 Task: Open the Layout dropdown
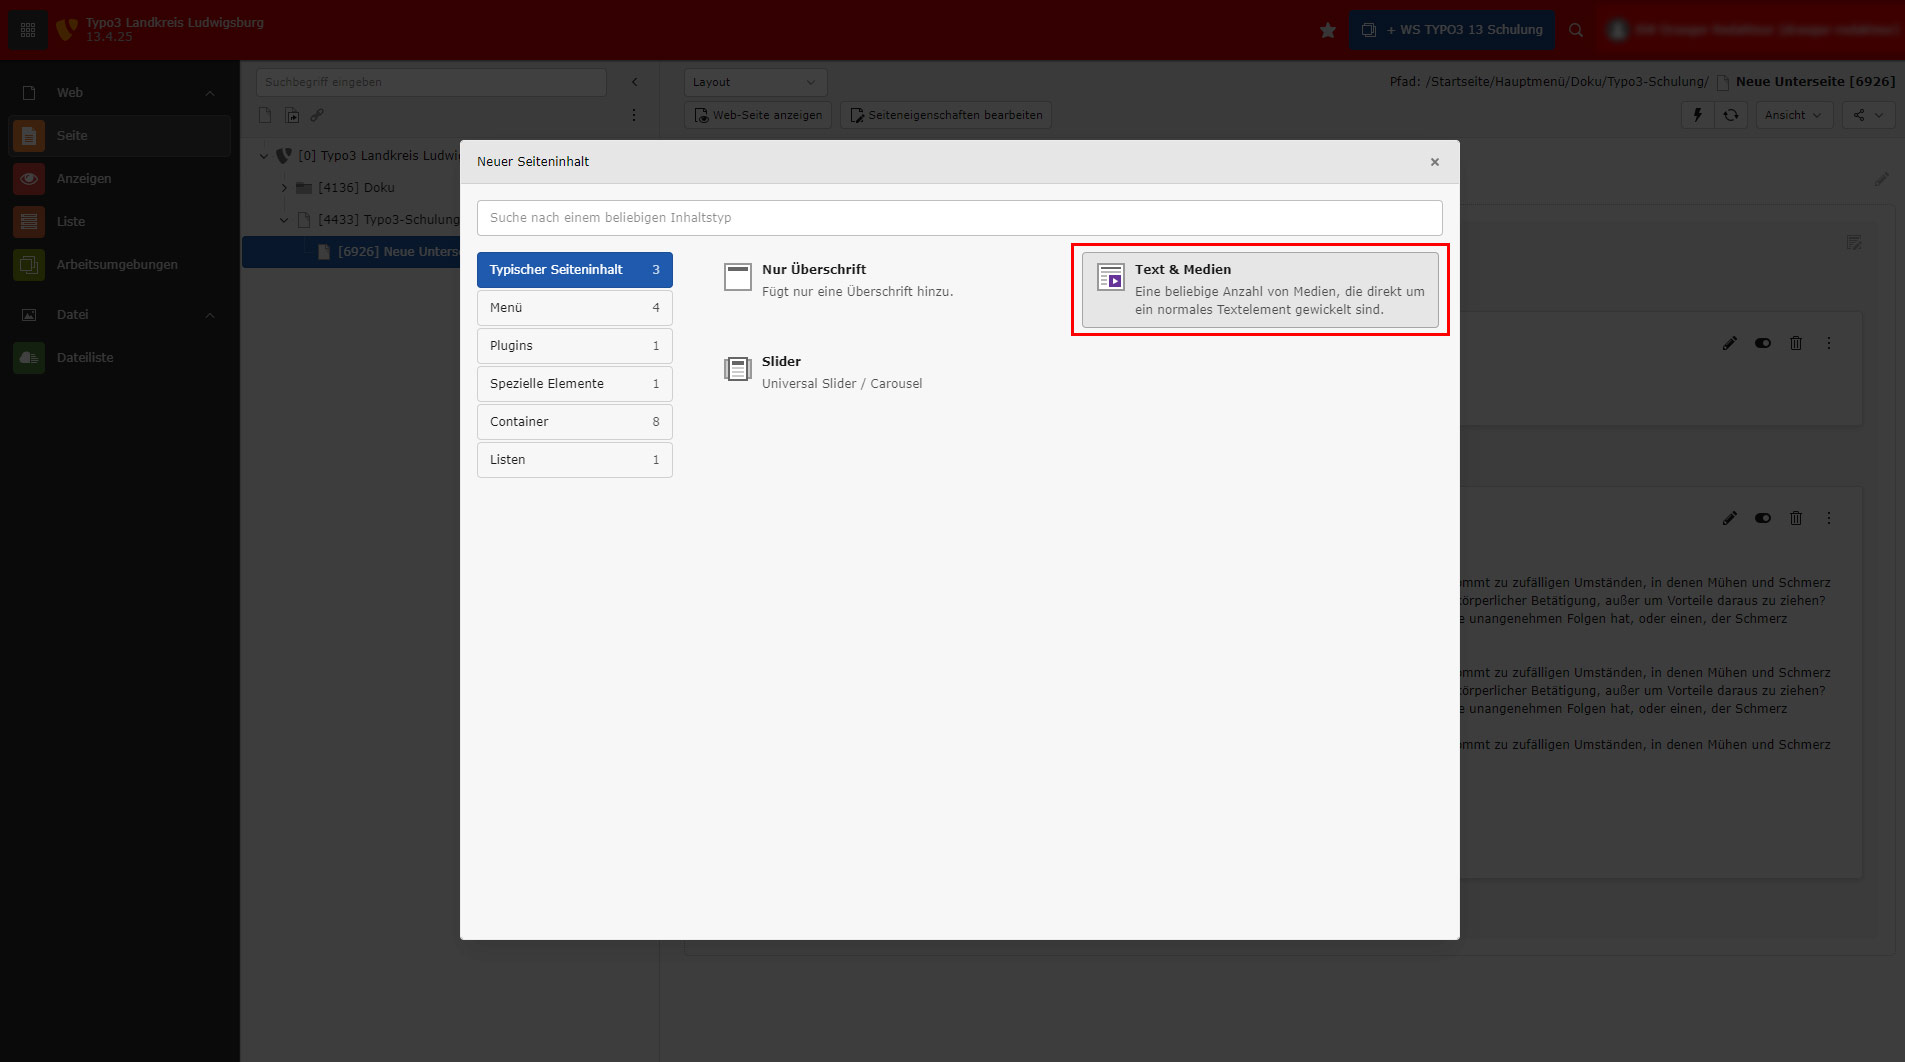tap(755, 82)
